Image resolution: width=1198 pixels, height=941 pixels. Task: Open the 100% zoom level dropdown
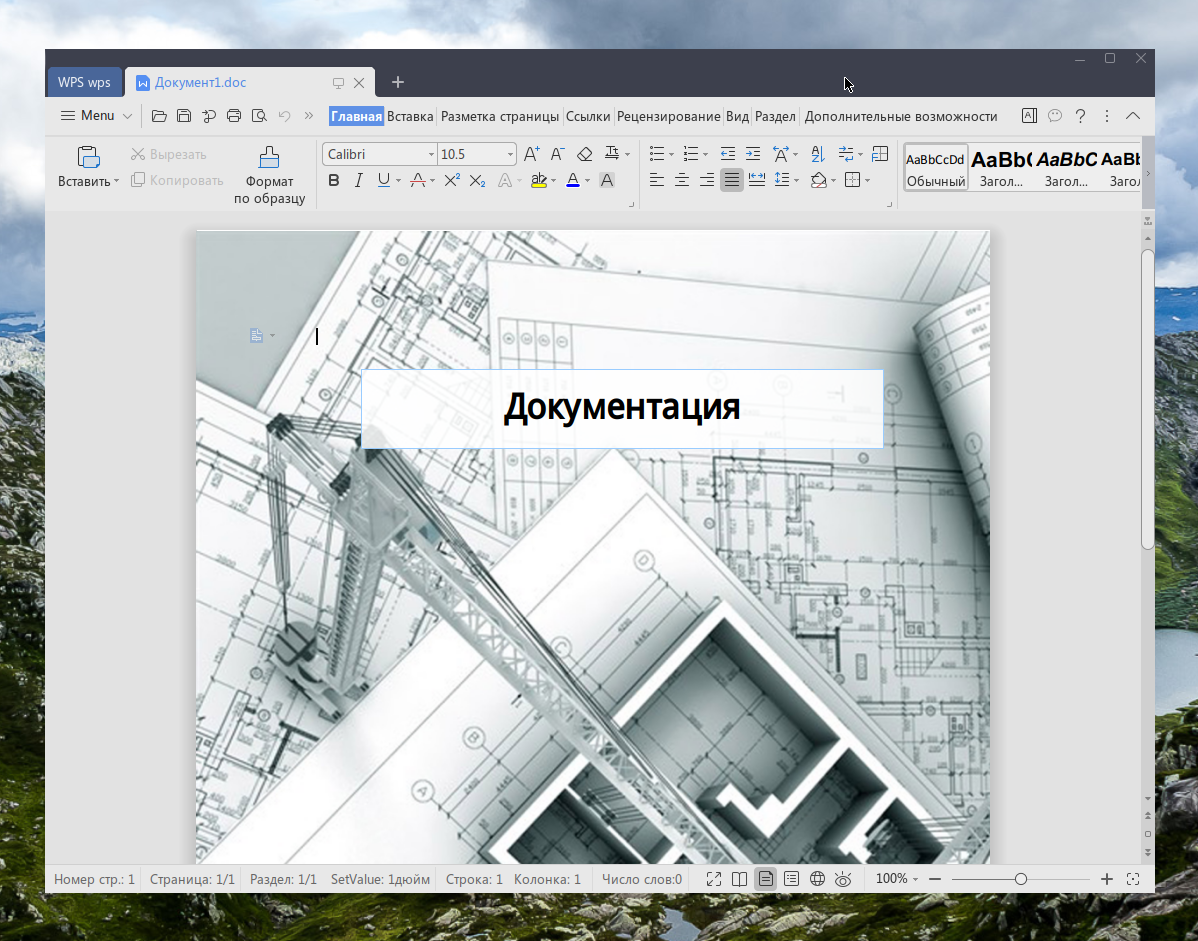(x=897, y=879)
